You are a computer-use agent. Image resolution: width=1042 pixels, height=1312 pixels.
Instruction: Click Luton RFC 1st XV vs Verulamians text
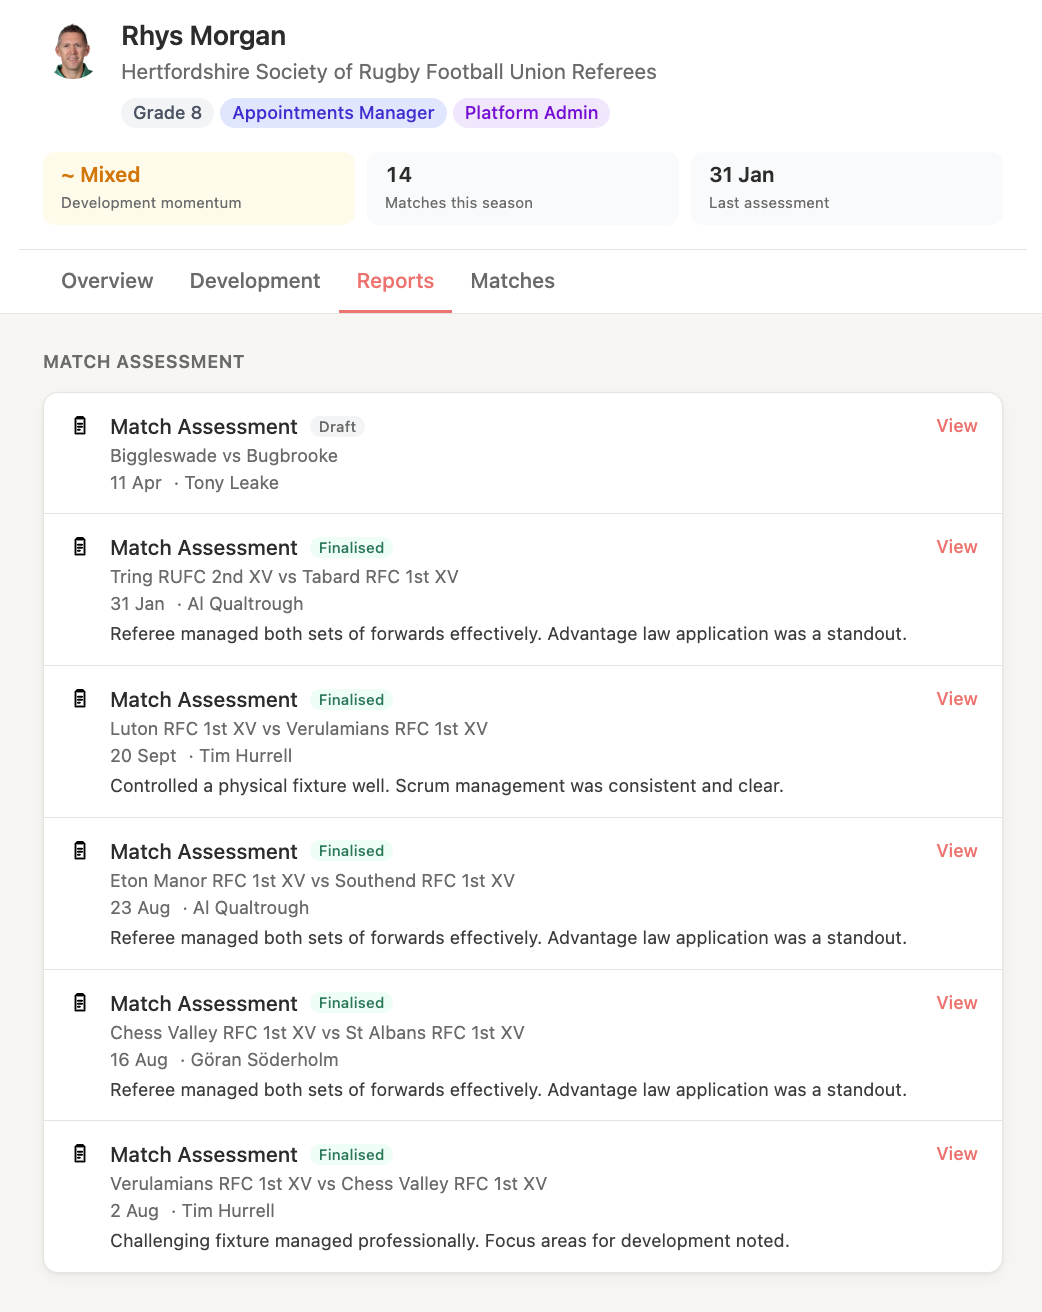coord(299,729)
